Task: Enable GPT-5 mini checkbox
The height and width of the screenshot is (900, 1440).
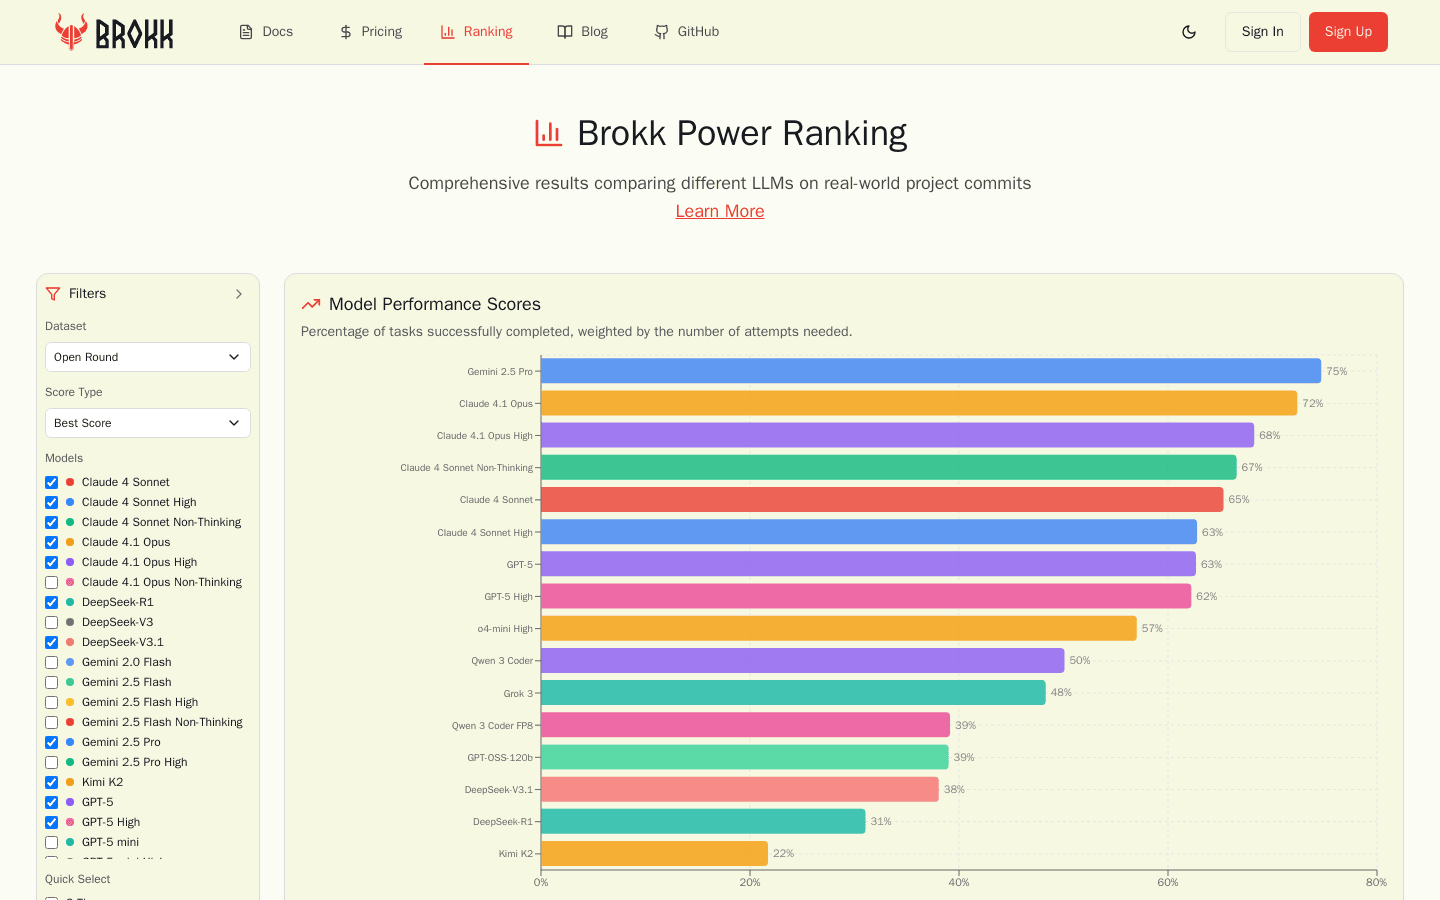Action: [x=51, y=842]
